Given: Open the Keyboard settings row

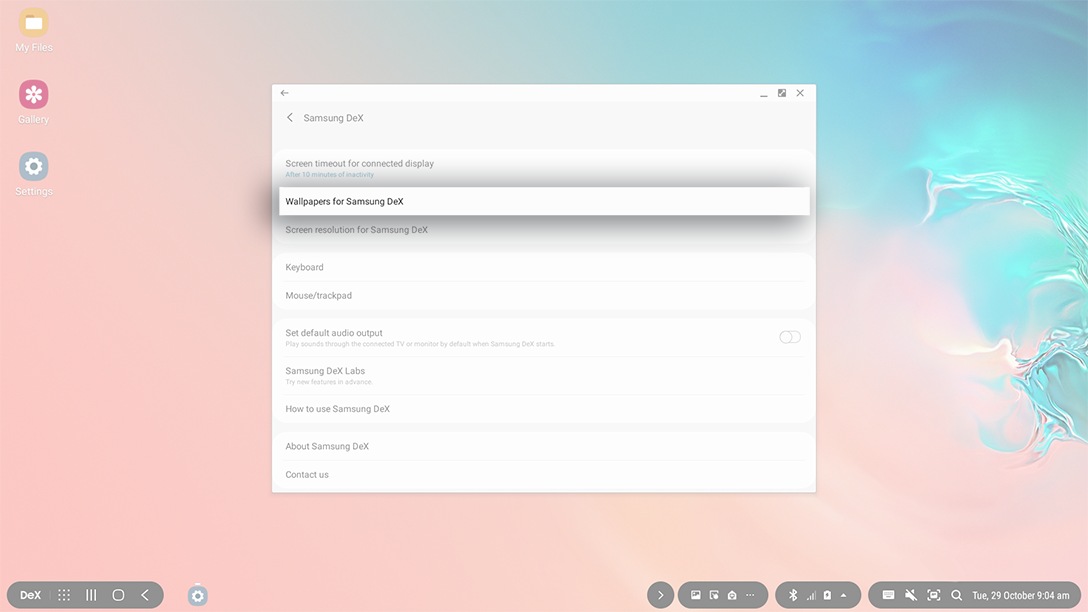Looking at the screenshot, I should coord(544,267).
